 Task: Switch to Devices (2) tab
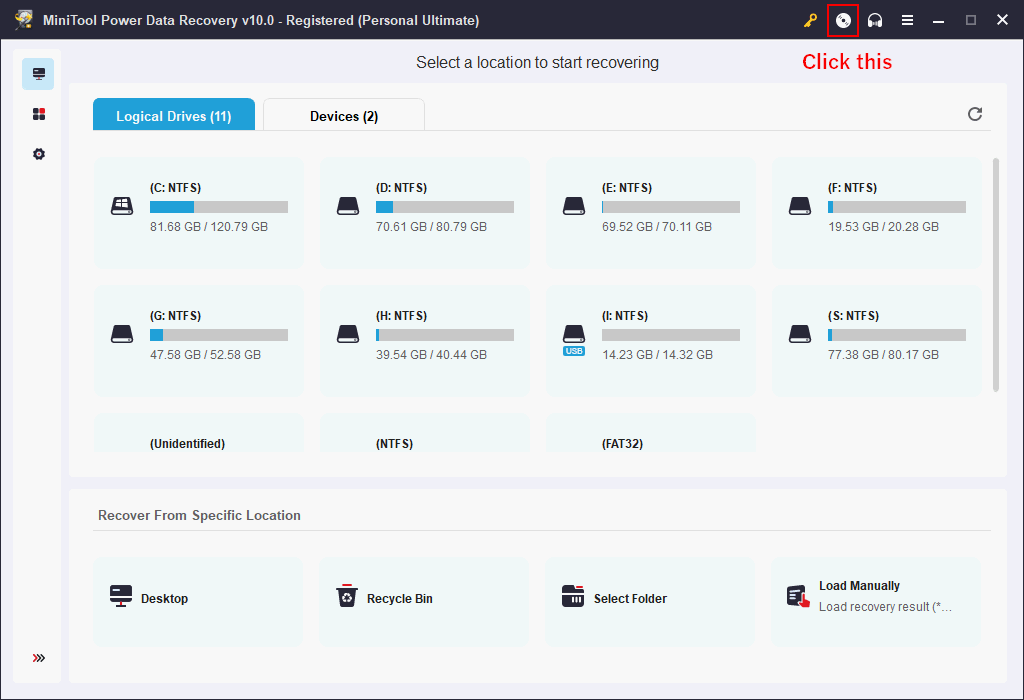click(344, 115)
